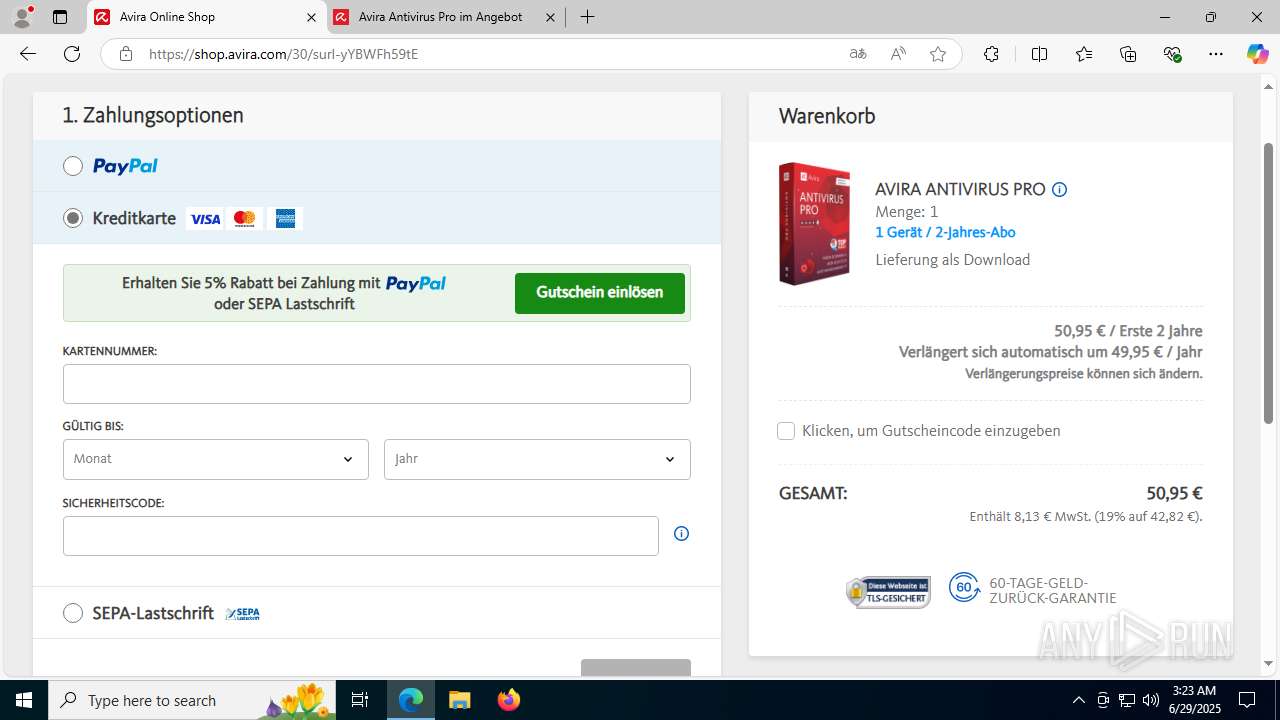Close the Avira Online Shop tab
The height and width of the screenshot is (720, 1280).
[311, 17]
